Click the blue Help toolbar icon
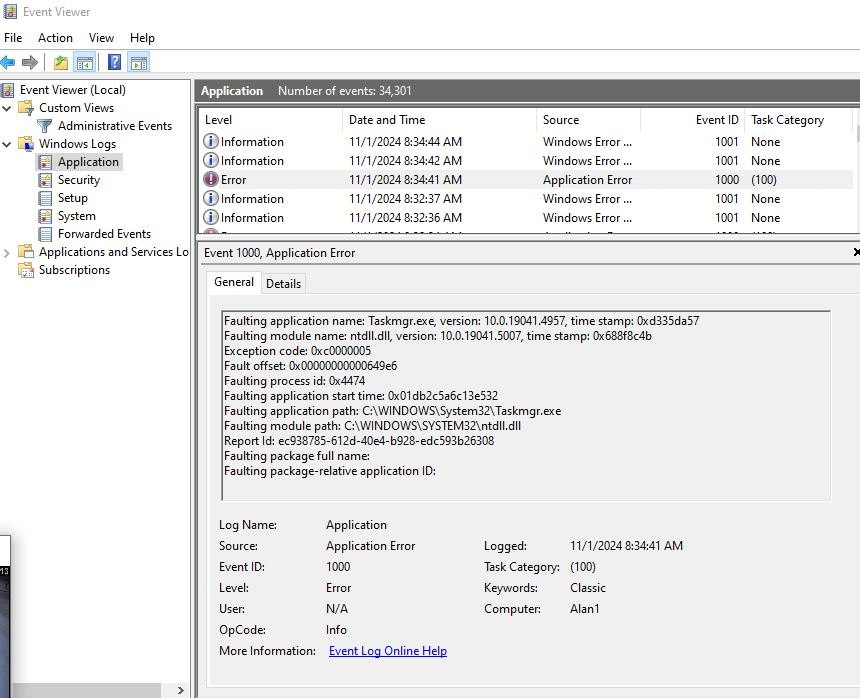 (x=114, y=62)
